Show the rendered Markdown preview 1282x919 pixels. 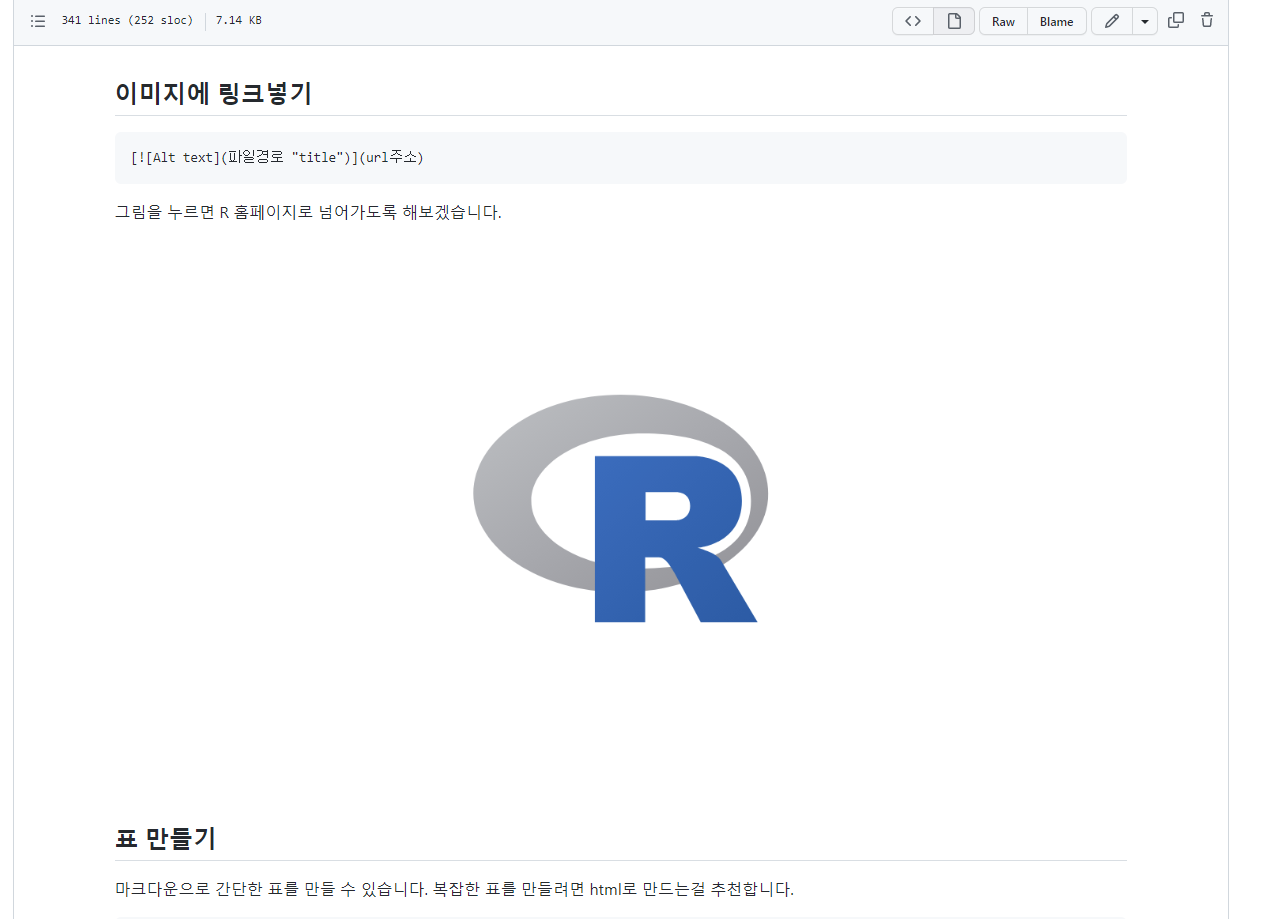[952, 20]
